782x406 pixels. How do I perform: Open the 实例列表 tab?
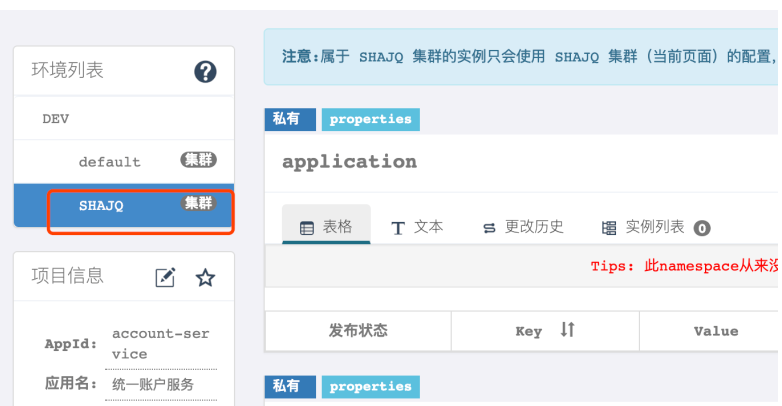click(x=655, y=227)
